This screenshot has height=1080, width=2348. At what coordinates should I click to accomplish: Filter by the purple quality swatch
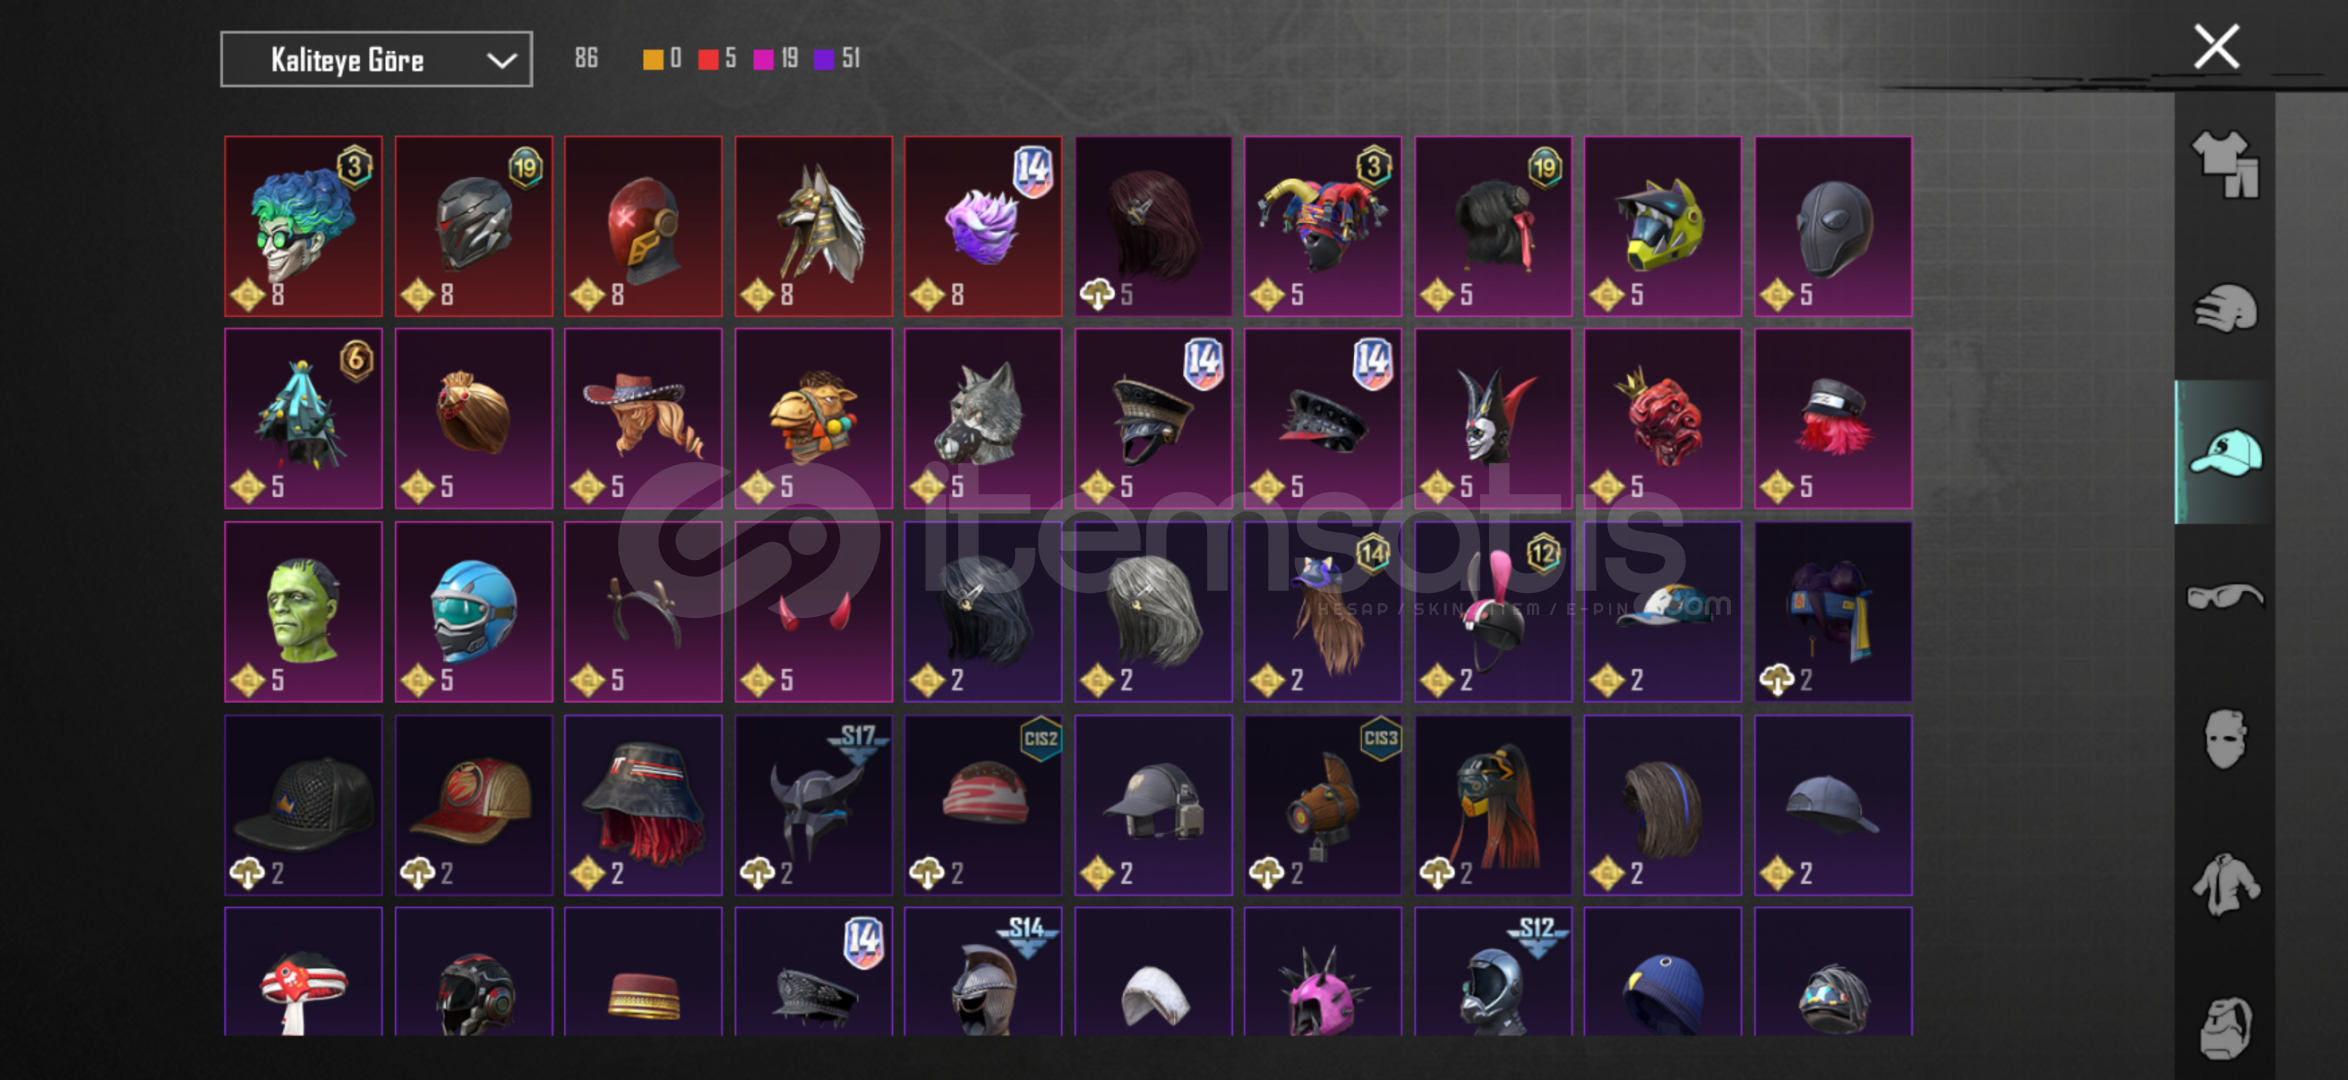824,59
